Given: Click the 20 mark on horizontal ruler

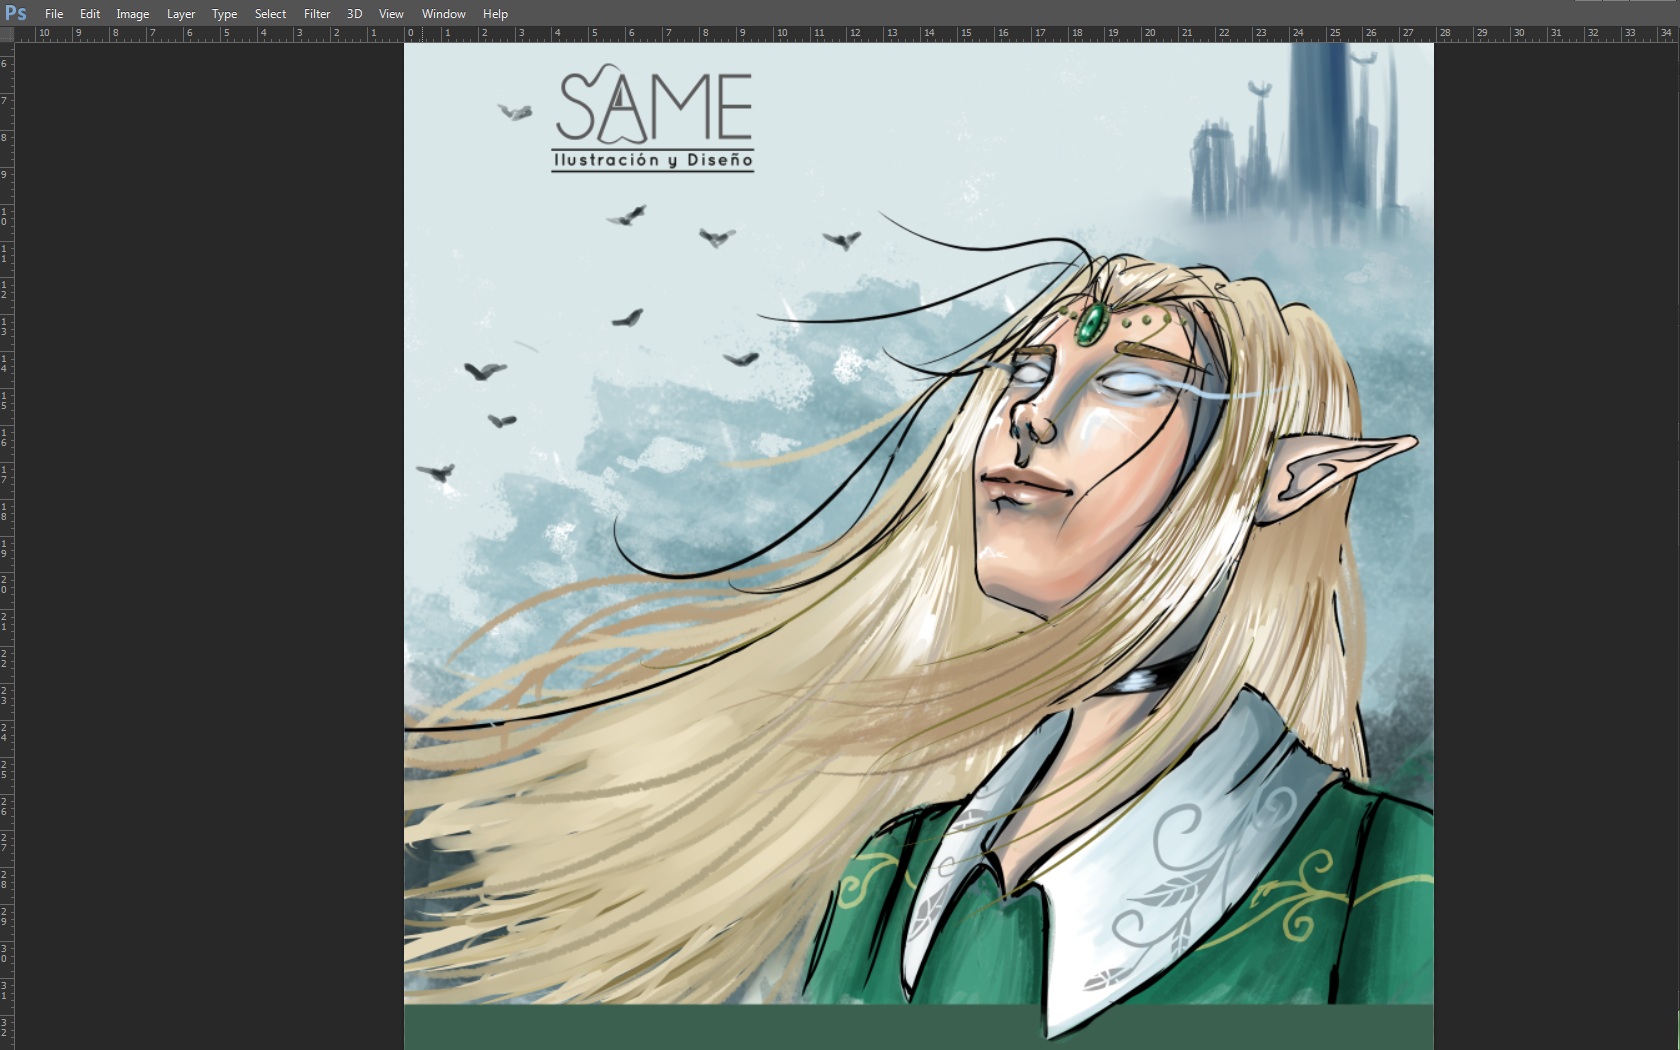Looking at the screenshot, I should [1149, 34].
